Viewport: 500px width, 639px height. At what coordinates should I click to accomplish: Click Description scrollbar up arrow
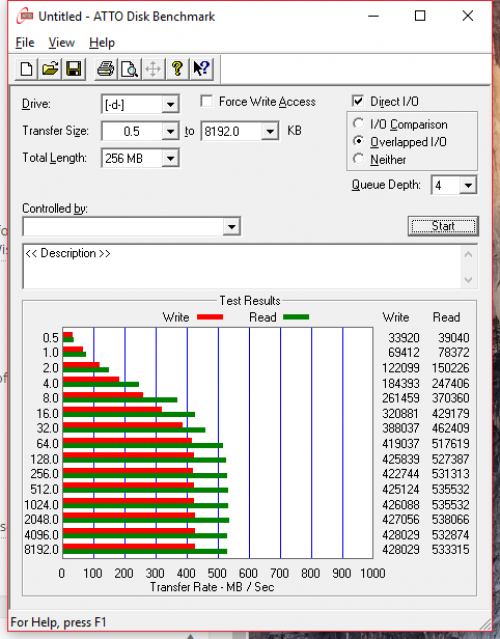coord(468,254)
